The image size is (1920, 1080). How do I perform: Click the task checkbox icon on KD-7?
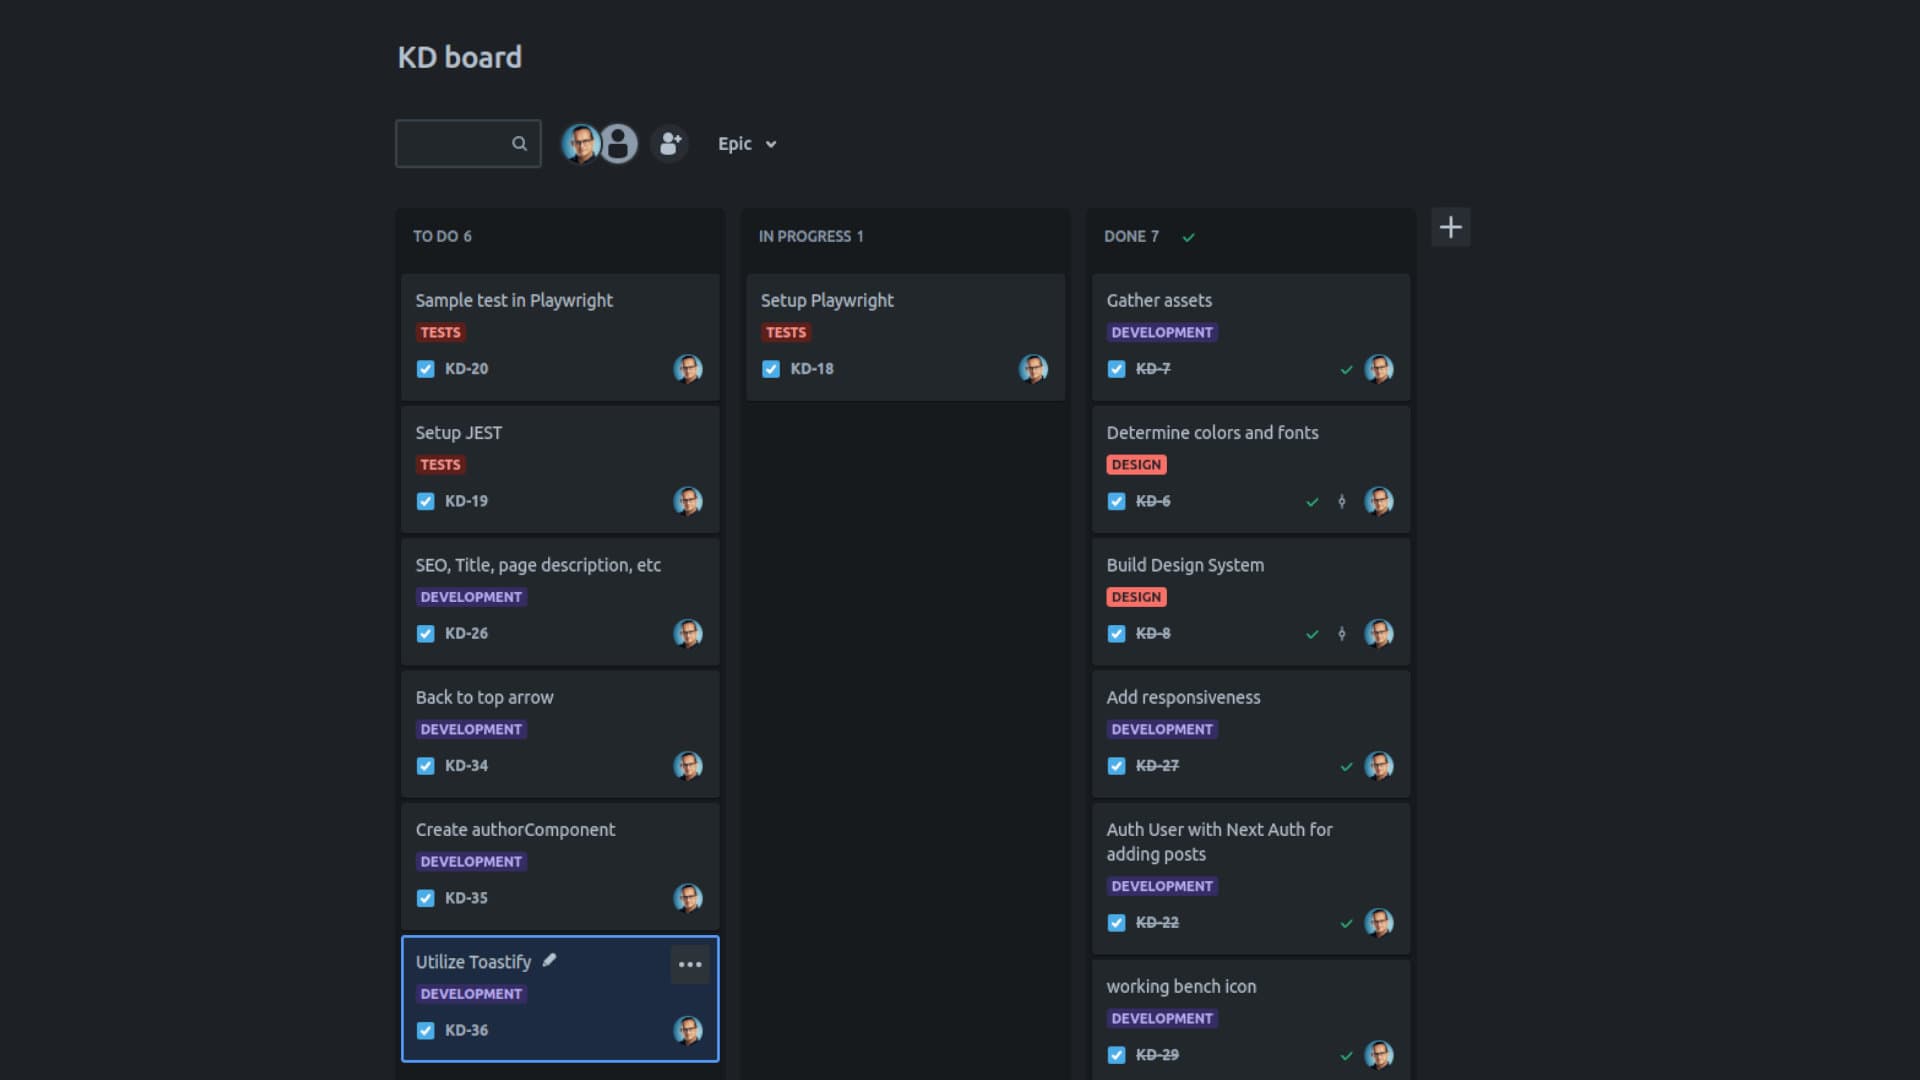[x=1117, y=369]
